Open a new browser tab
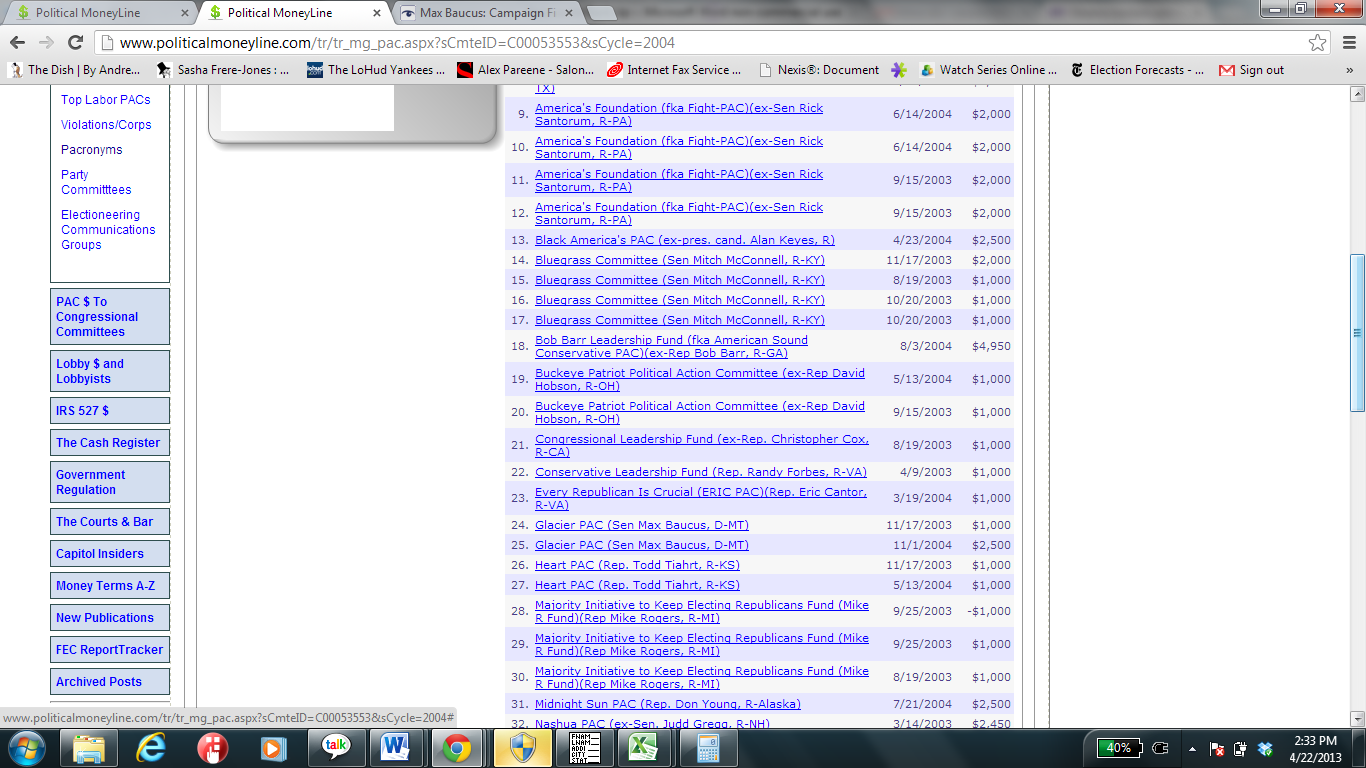 [x=601, y=14]
